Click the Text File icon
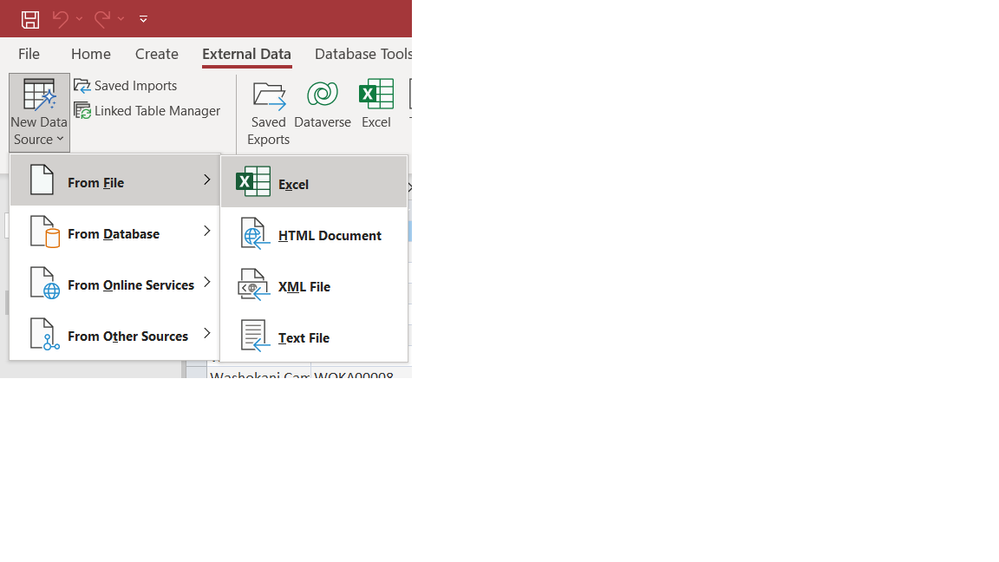Screen dimensions: 999x562 [x=255, y=335]
